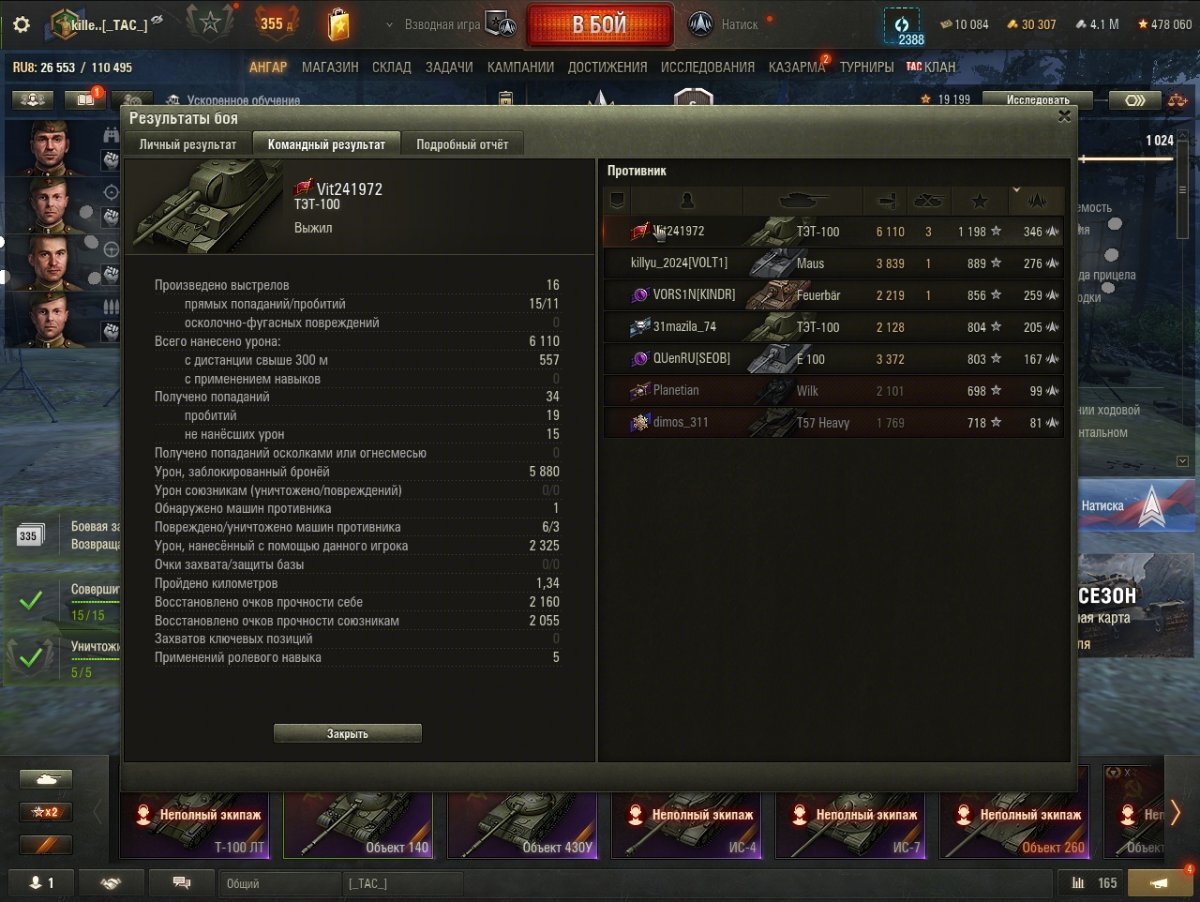Advance tank carousel with right arrow

[1177, 812]
